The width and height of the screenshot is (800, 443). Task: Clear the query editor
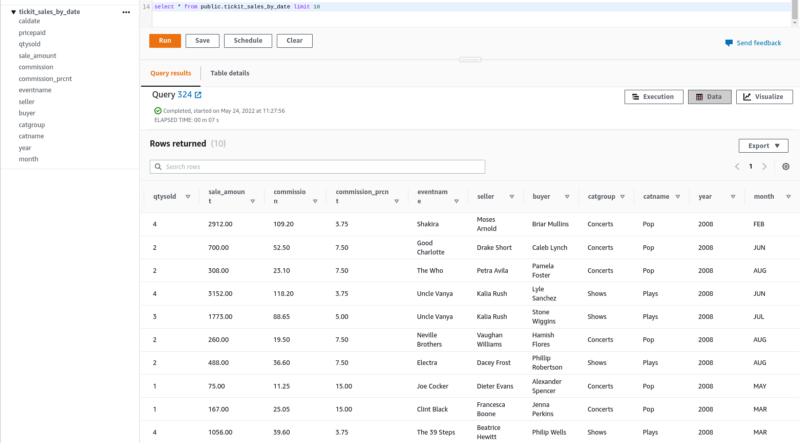(294, 41)
